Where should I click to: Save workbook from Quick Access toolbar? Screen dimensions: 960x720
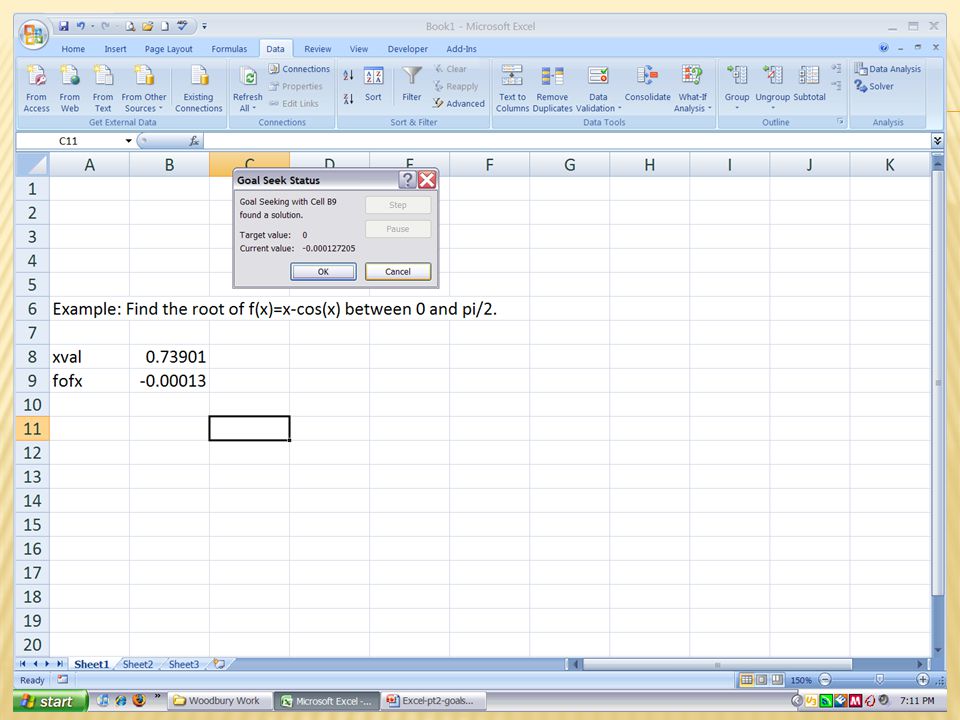[x=64, y=26]
